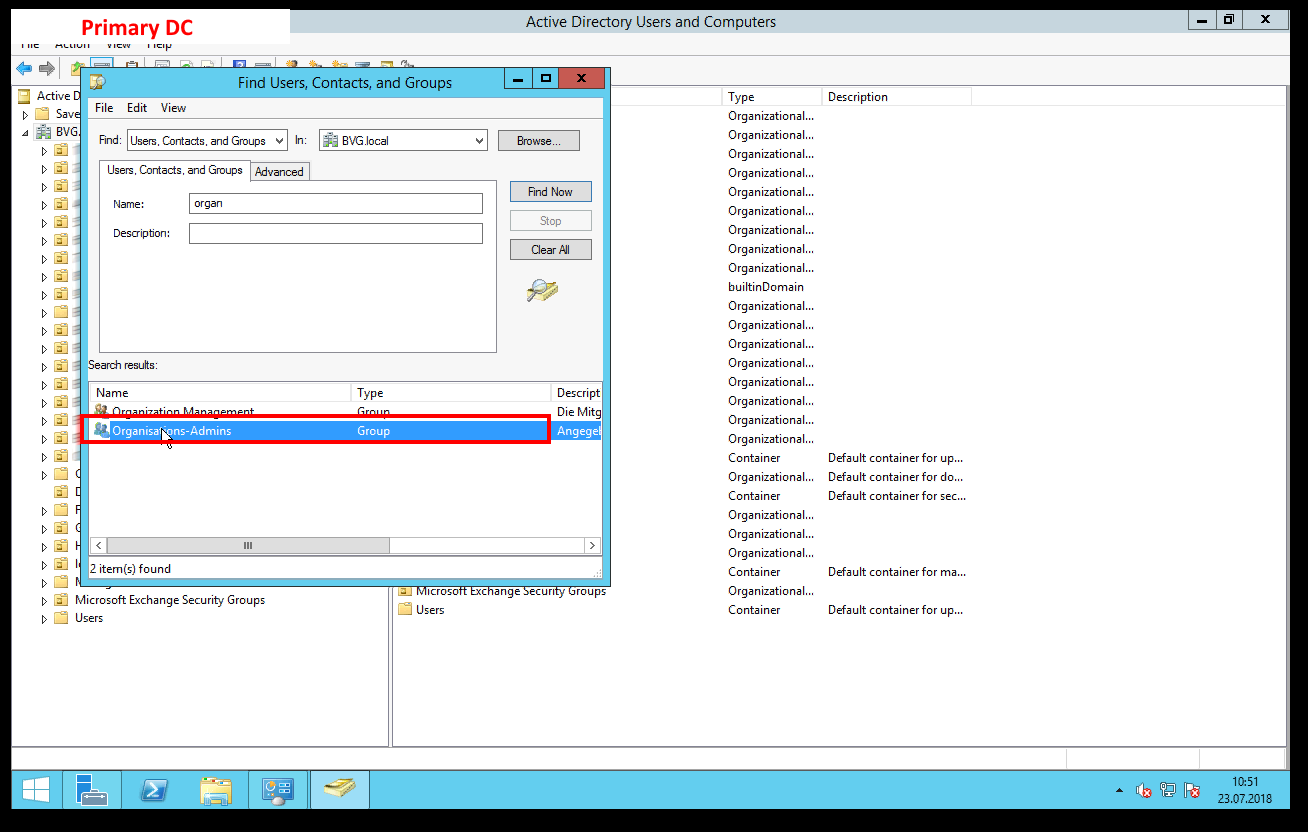Launch PowerShell from the taskbar
This screenshot has height=832, width=1308.
(x=153, y=790)
